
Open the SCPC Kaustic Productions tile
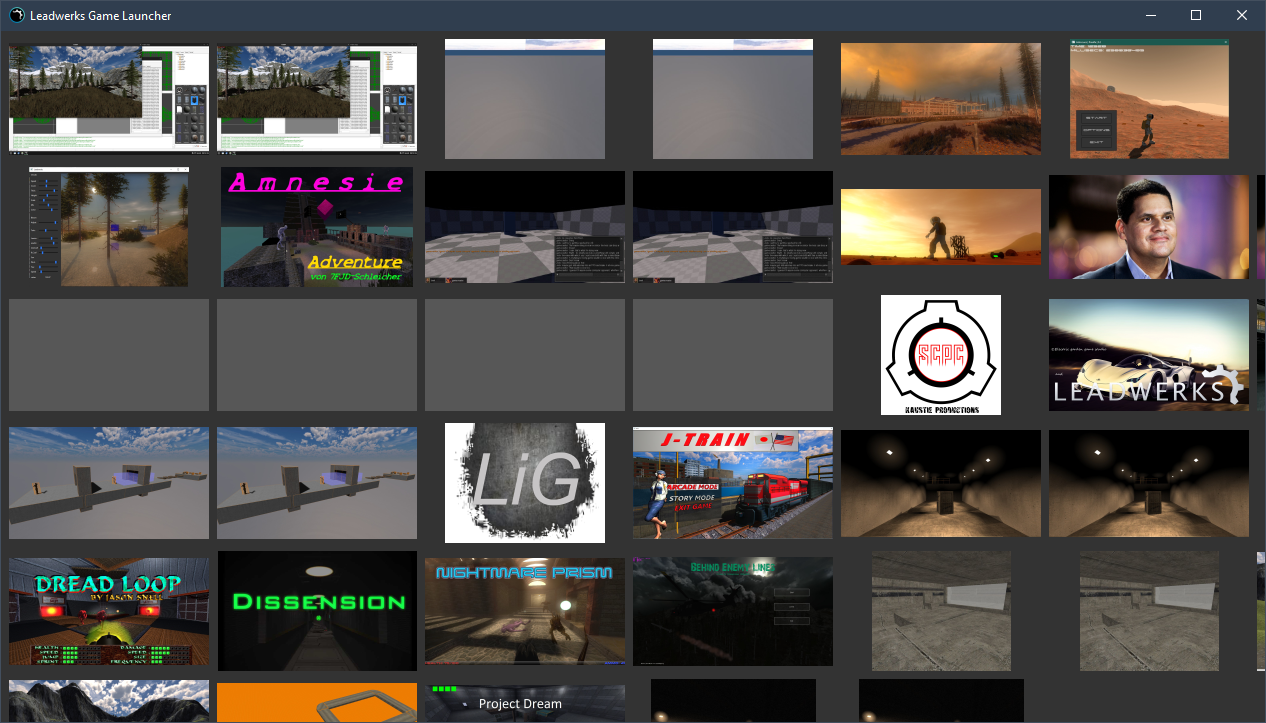(941, 355)
